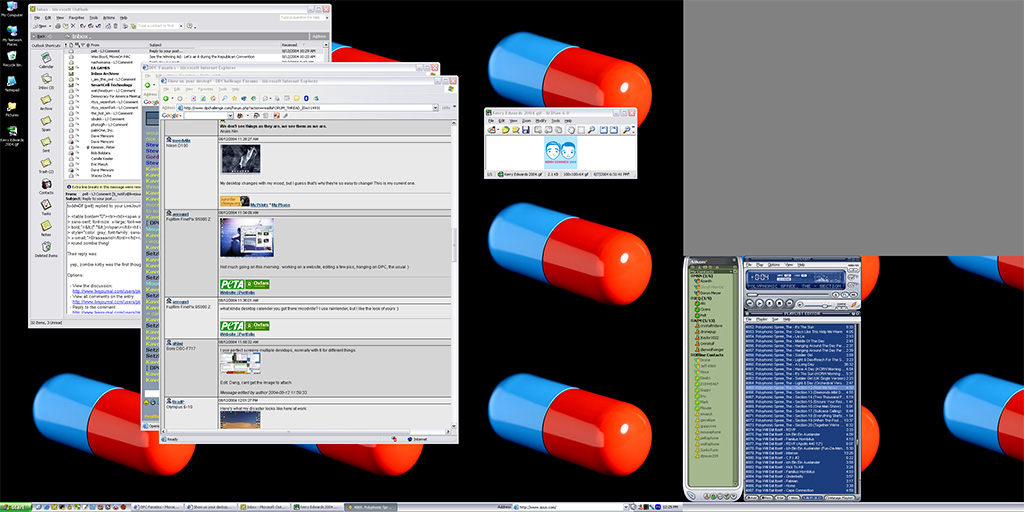Open My Computer desktop icon
Image resolution: width=1024 pixels, height=512 pixels.
[x=11, y=9]
